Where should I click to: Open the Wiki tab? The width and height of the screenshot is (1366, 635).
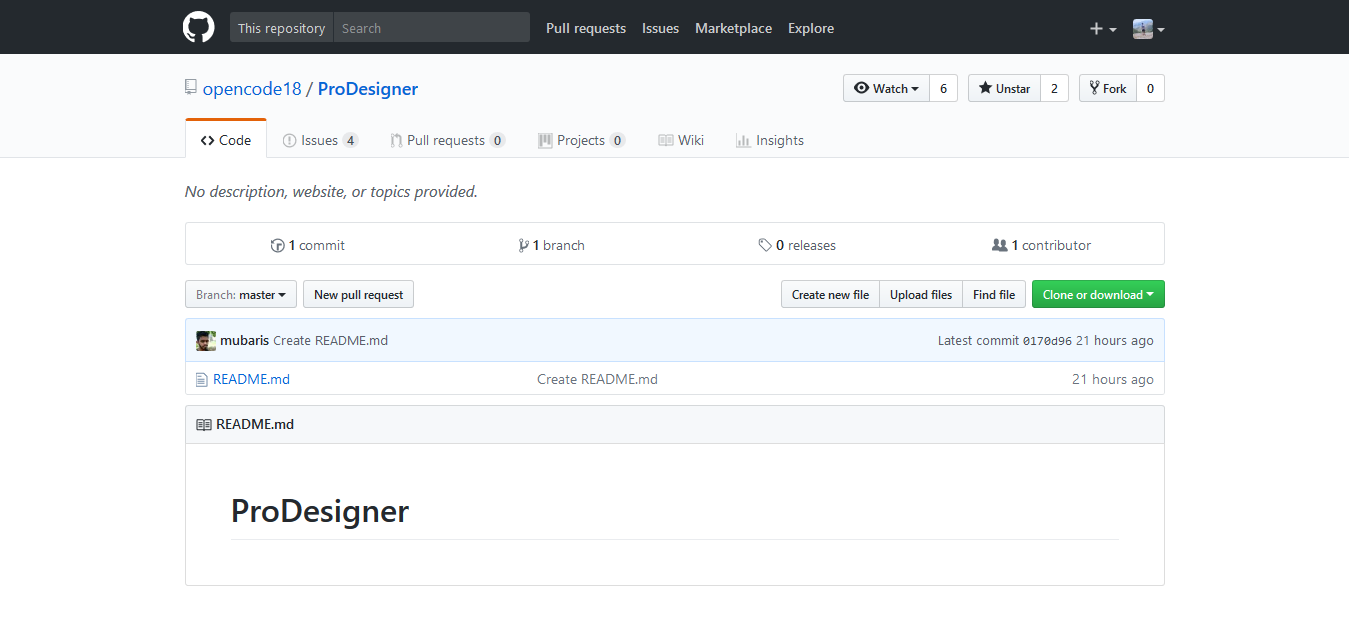[681, 140]
